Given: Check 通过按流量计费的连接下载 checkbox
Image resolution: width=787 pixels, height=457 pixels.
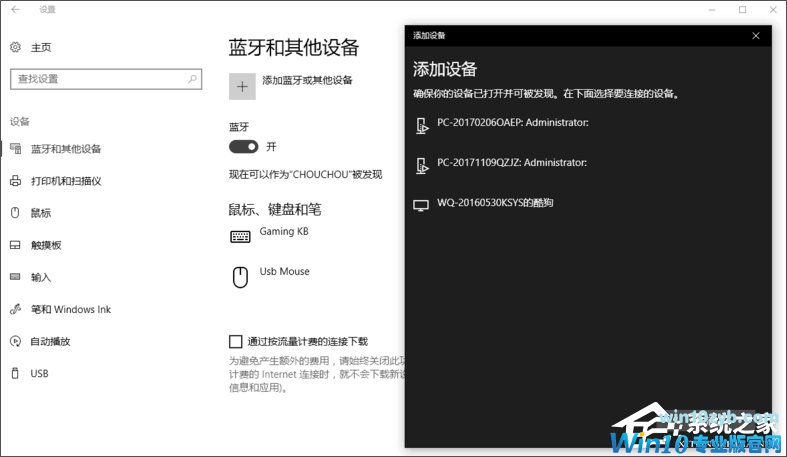Looking at the screenshot, I should click(x=235, y=342).
